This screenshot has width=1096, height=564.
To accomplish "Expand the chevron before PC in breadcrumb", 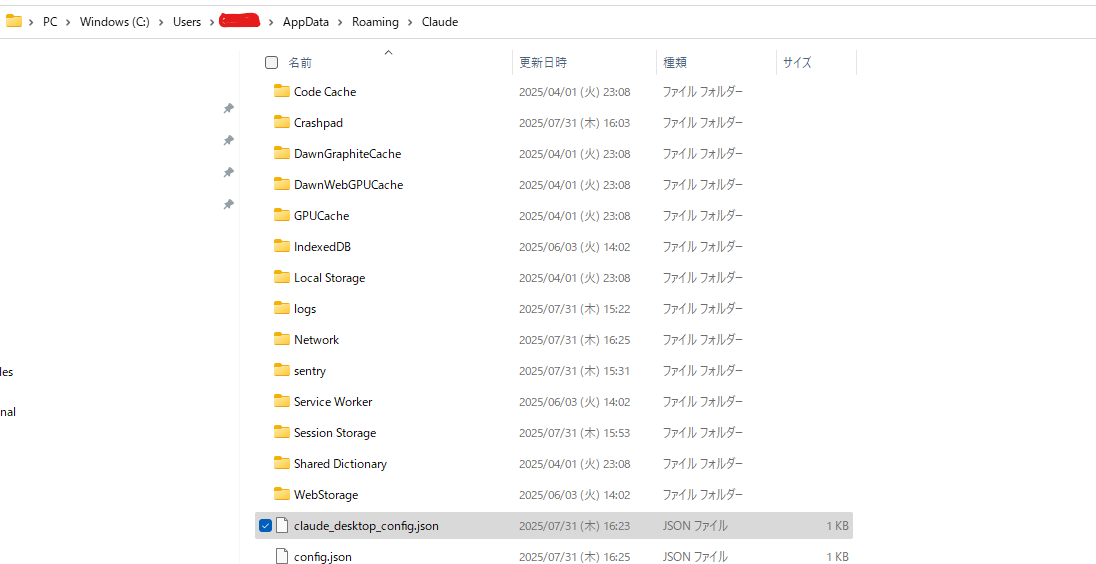I will pos(31,22).
